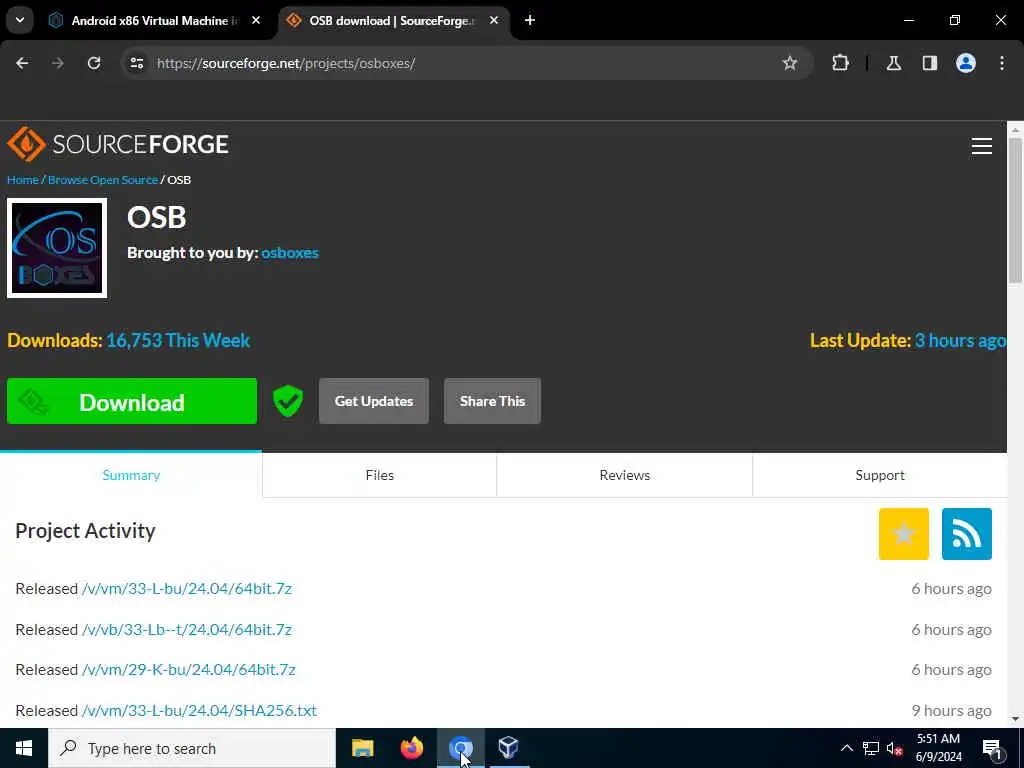Click the OS Boxes project logo
The width and height of the screenshot is (1024, 768).
(x=57, y=248)
